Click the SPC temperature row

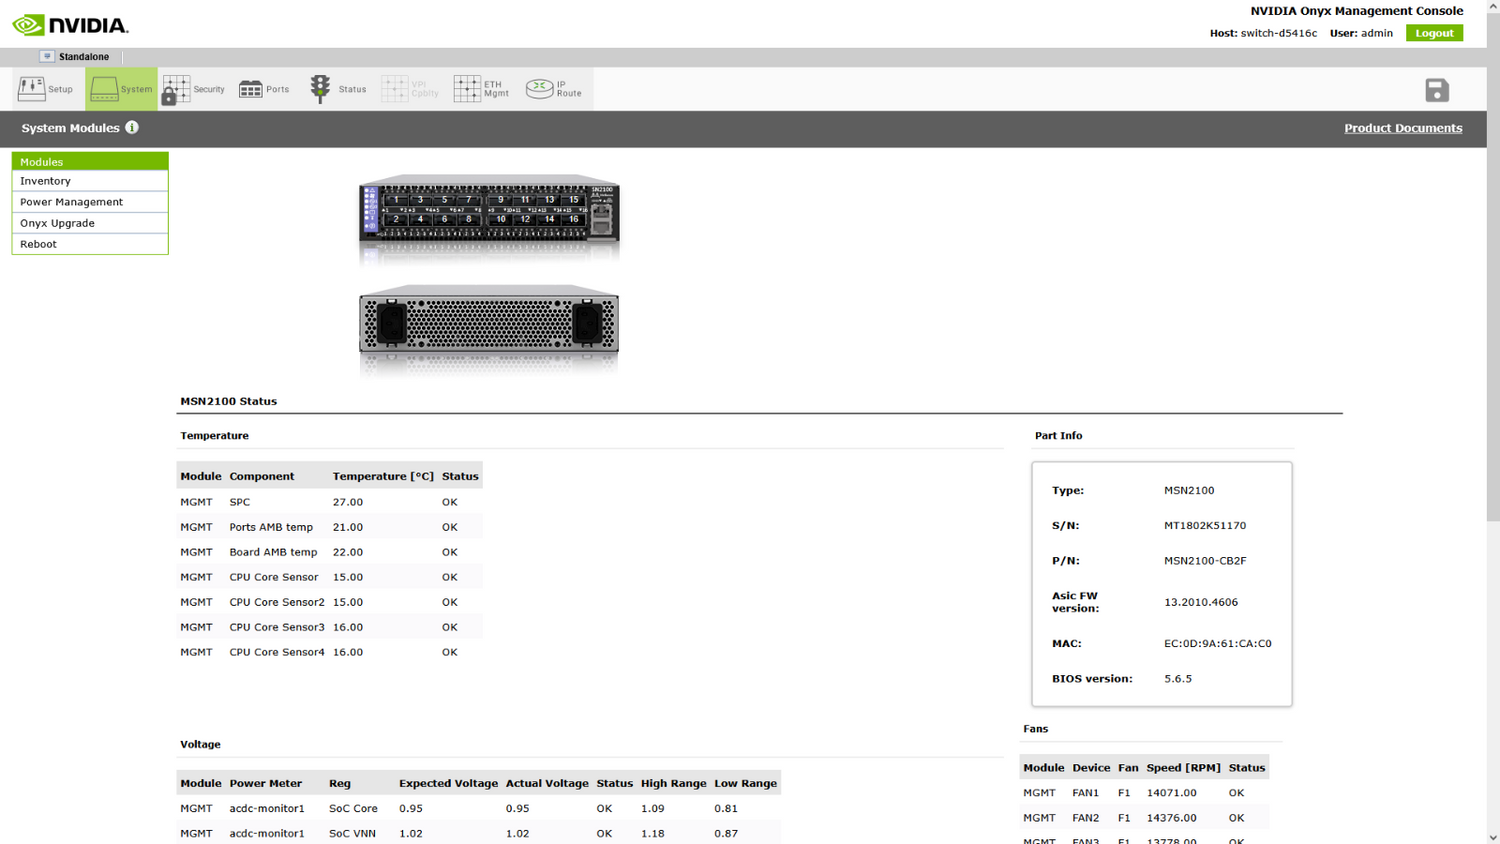click(x=330, y=502)
